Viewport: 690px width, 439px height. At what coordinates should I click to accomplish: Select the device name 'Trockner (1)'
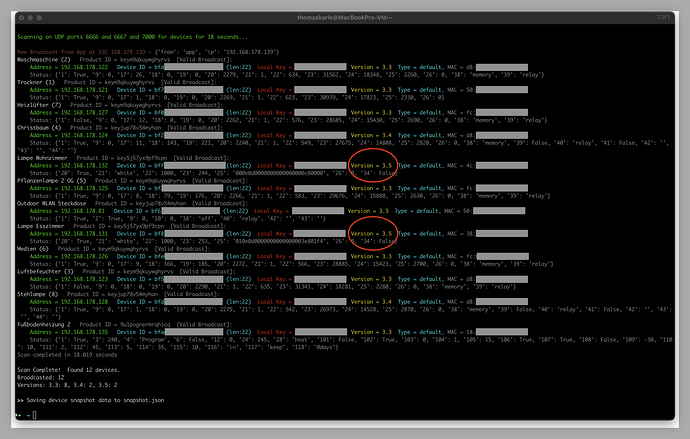pos(36,82)
